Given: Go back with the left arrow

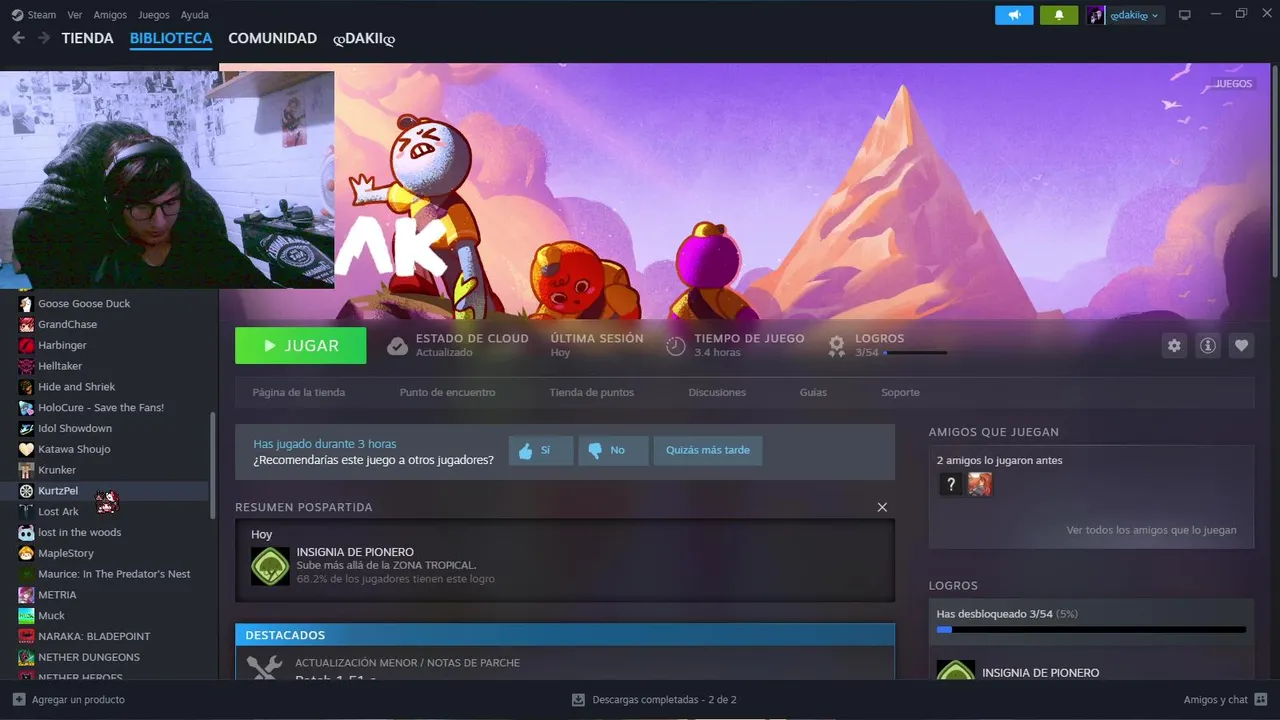Looking at the screenshot, I should [18, 38].
